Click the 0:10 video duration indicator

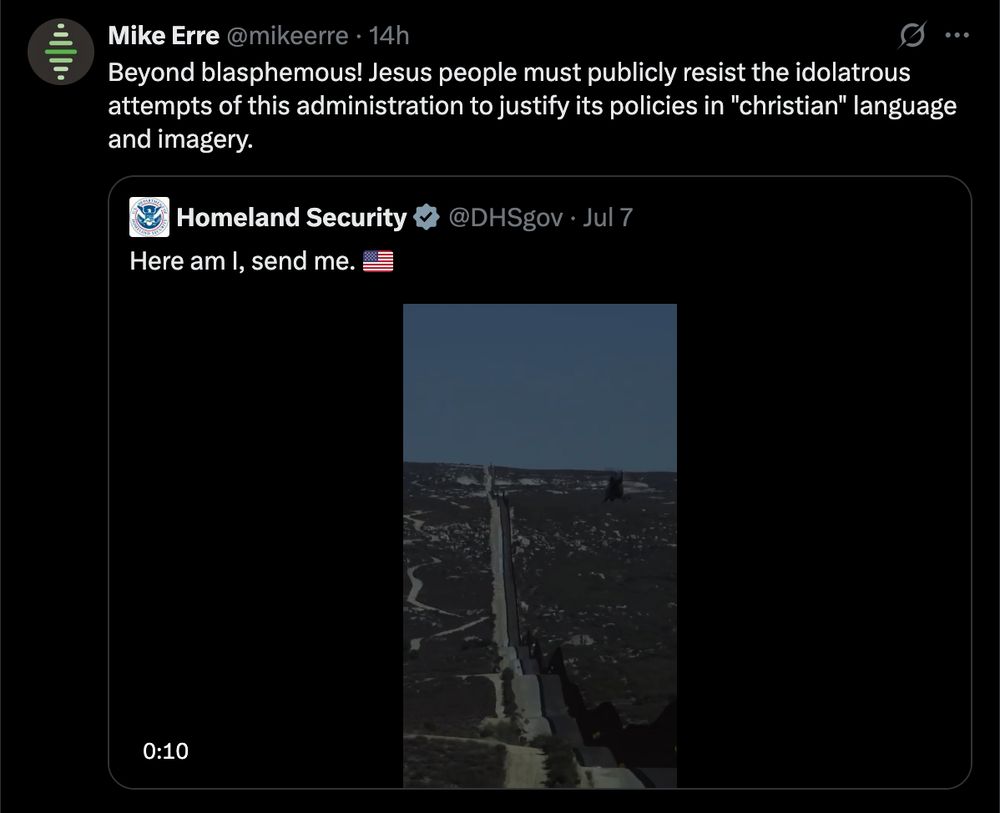[x=165, y=751]
